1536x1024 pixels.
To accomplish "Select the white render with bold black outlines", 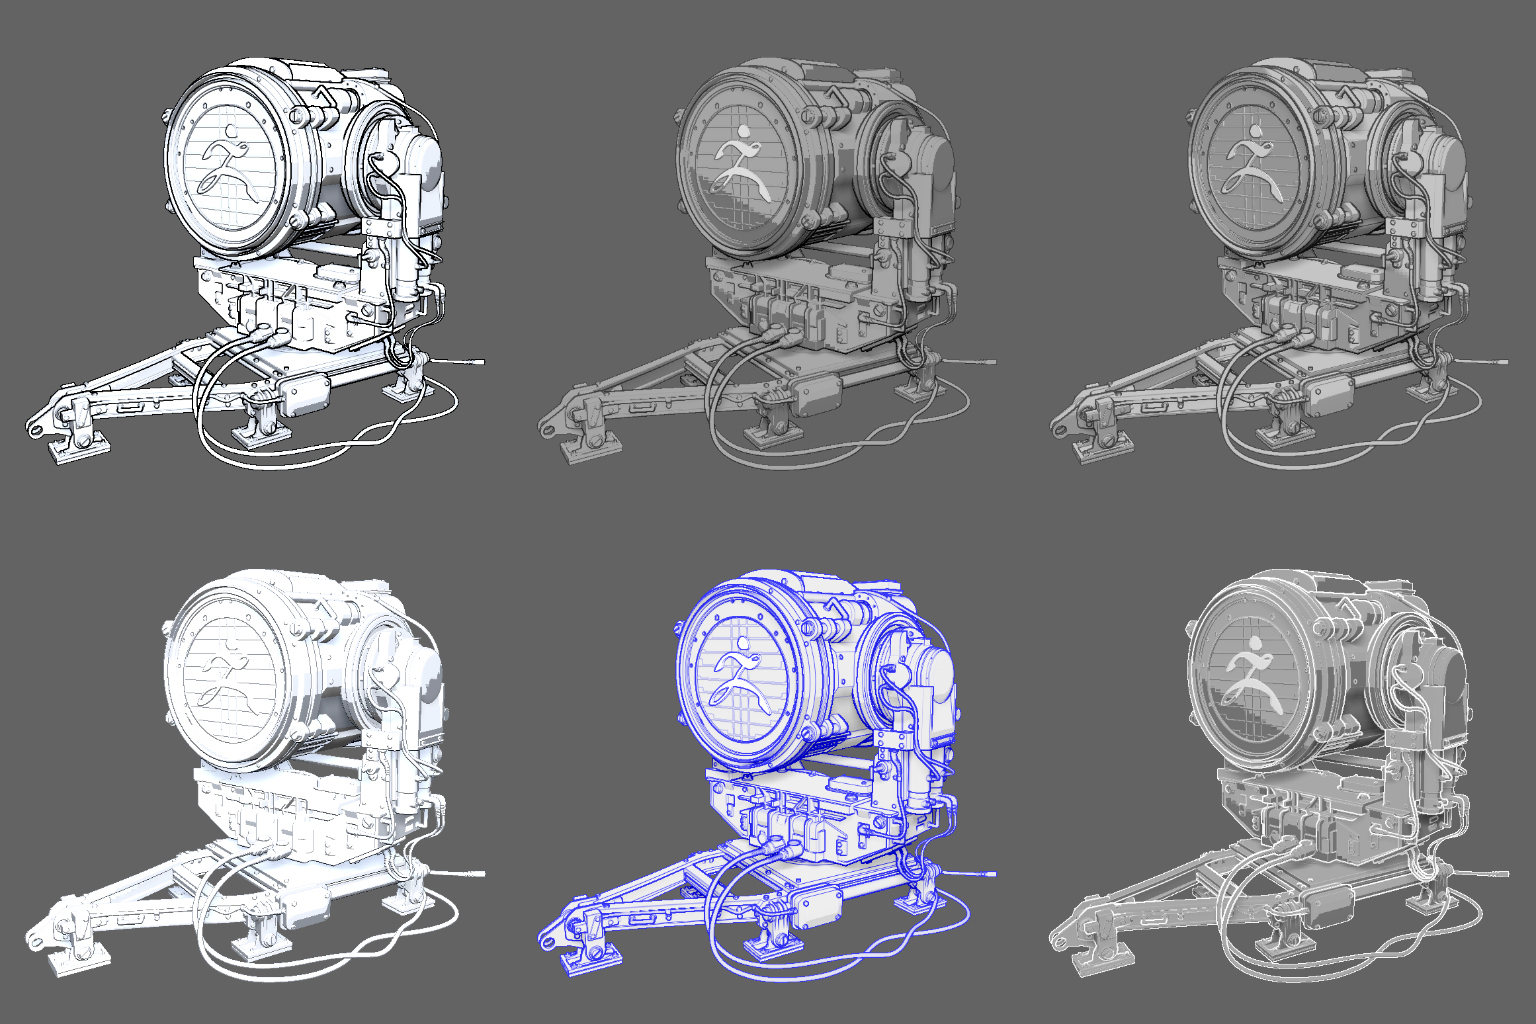I will point(255,263).
